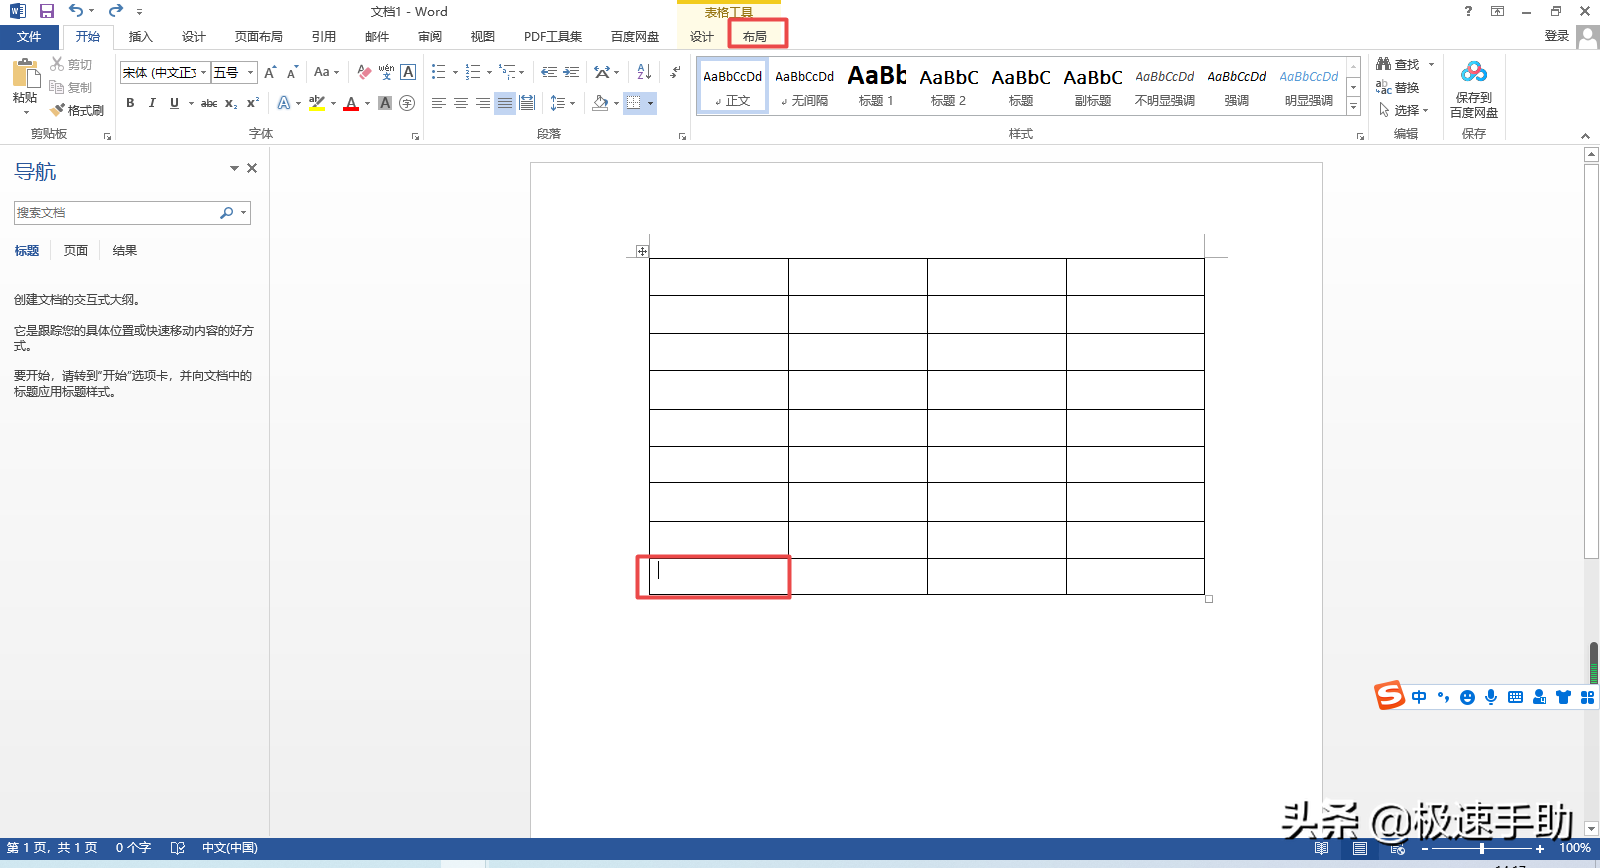Click the Save icon in quick access toolbar
The height and width of the screenshot is (868, 1600).
coord(47,11)
